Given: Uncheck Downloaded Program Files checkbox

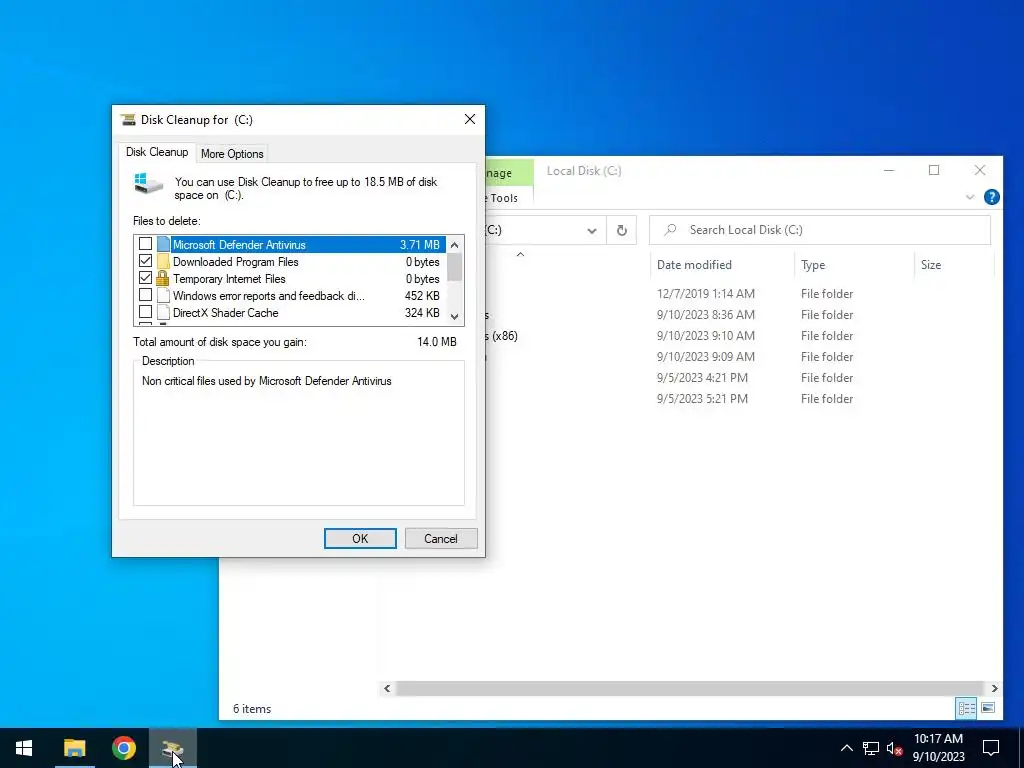Looking at the screenshot, I should (146, 261).
